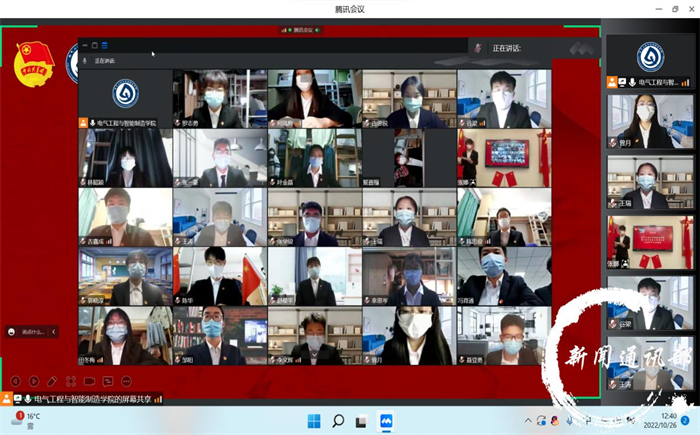700x435 pixels.
Task: Click the microphone icon in sharing status bar
Action: click(x=28, y=399)
